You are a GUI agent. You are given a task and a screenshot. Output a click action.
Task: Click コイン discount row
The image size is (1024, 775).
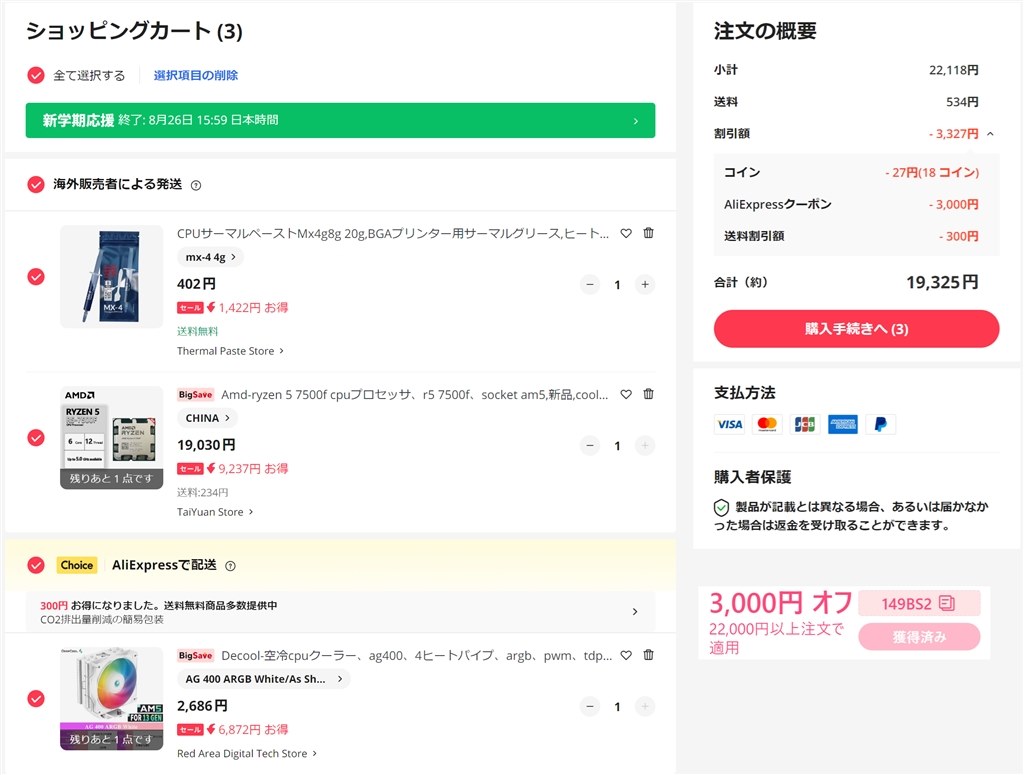coord(852,172)
